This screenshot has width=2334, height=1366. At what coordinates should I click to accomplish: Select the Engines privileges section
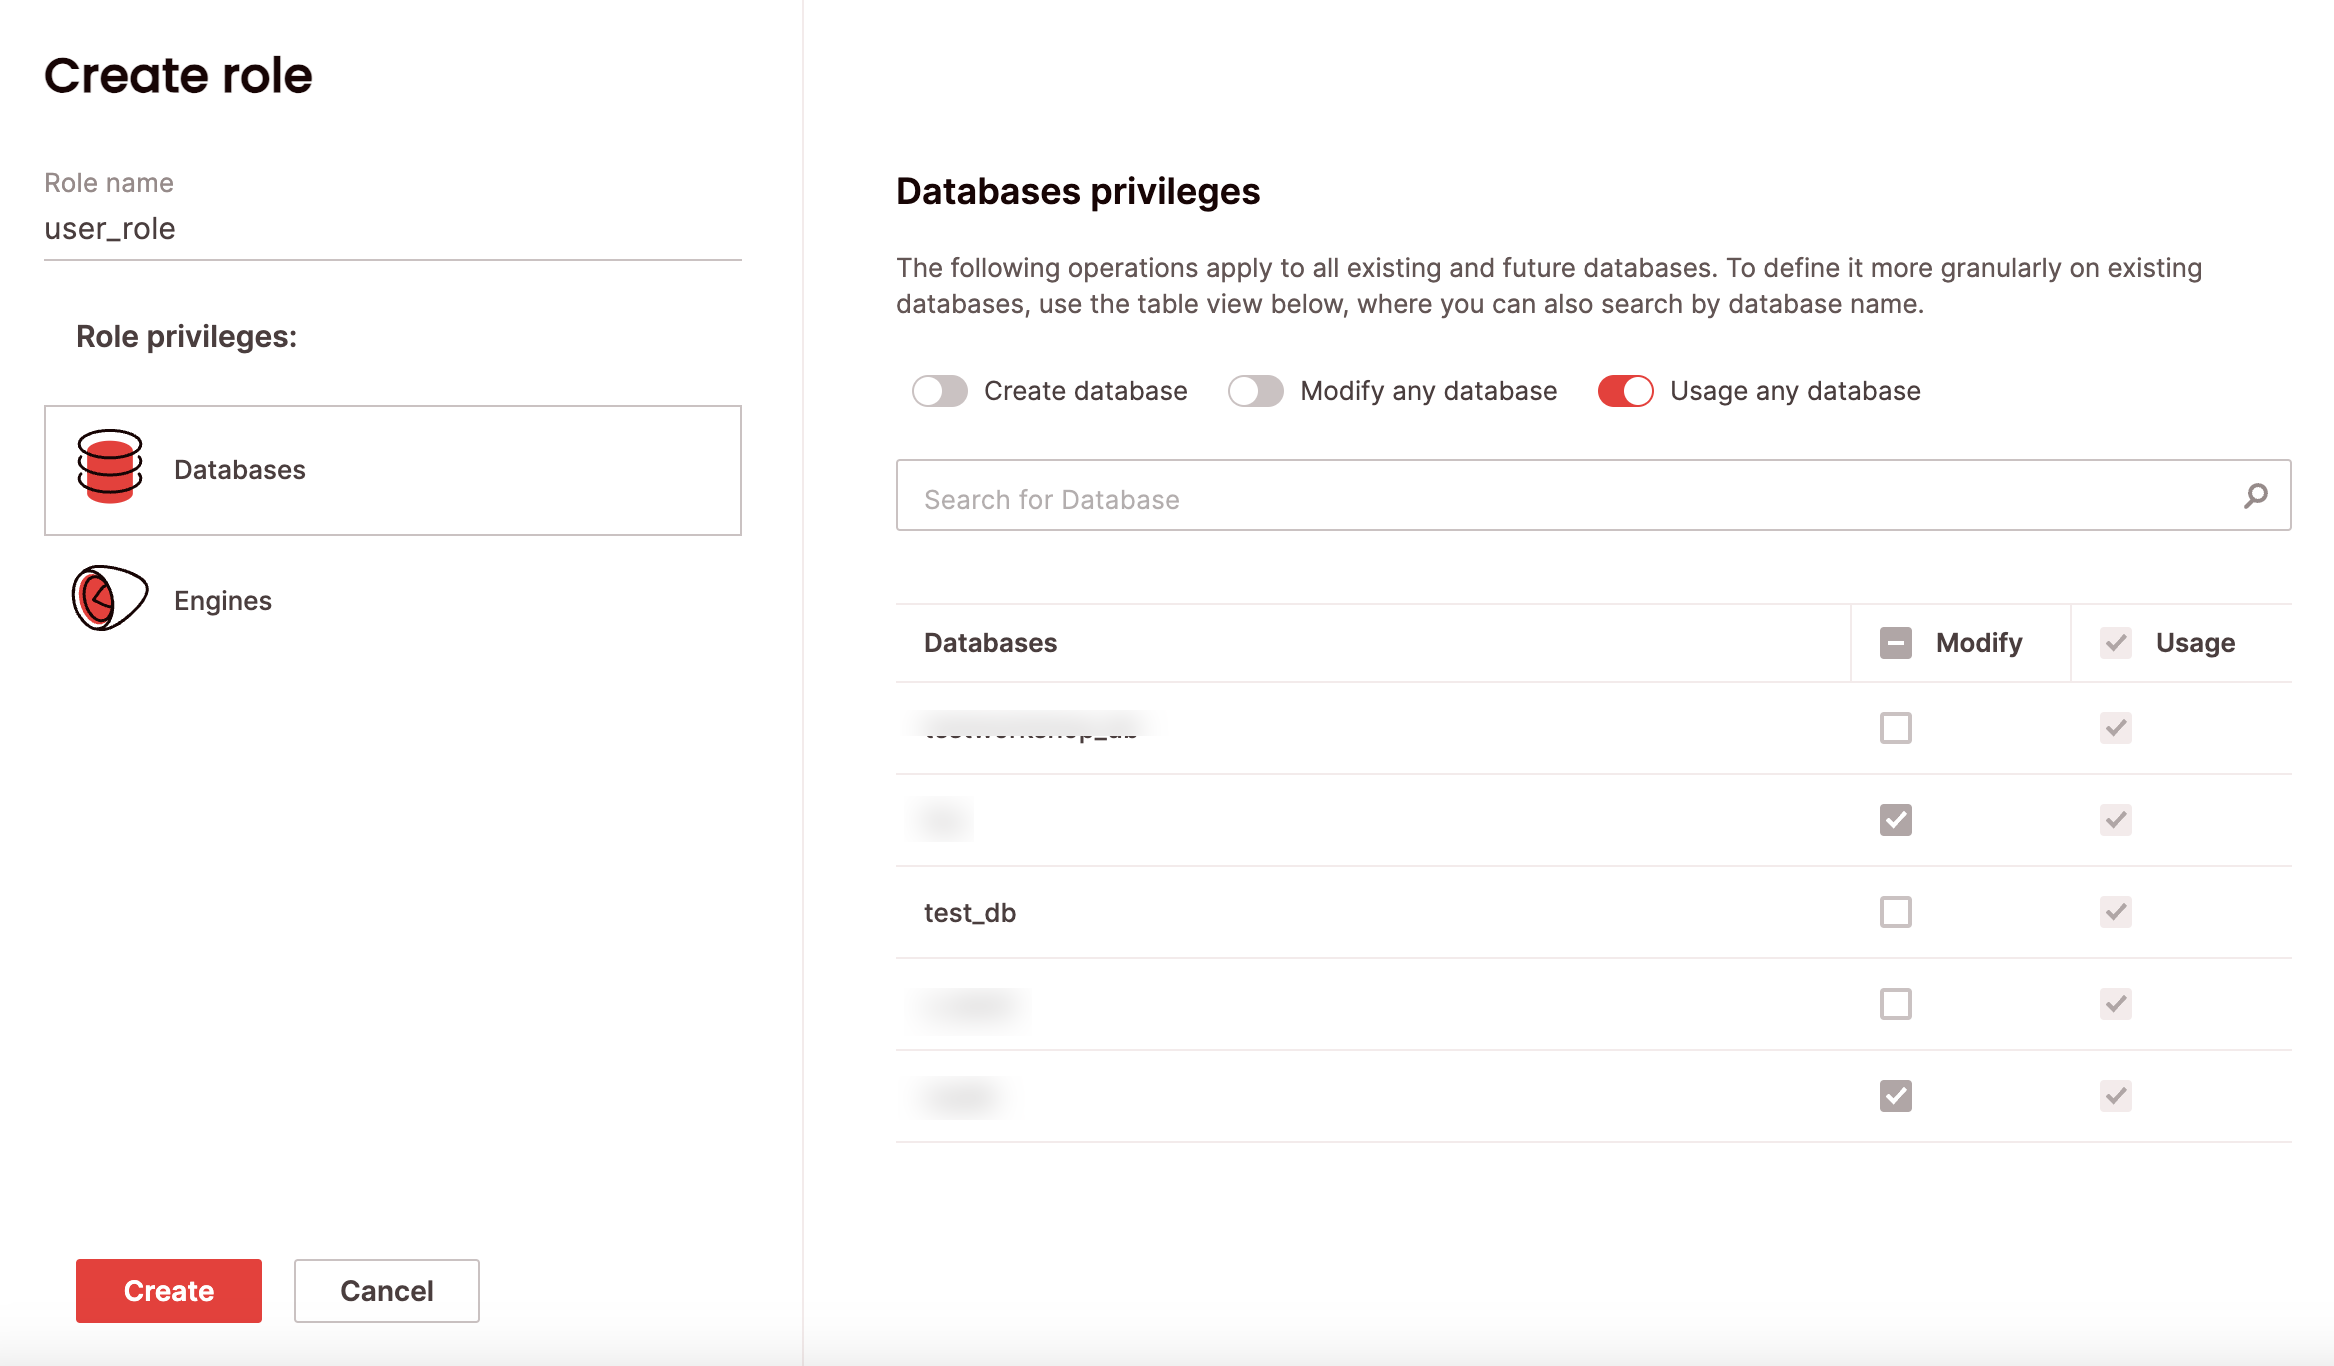click(393, 600)
